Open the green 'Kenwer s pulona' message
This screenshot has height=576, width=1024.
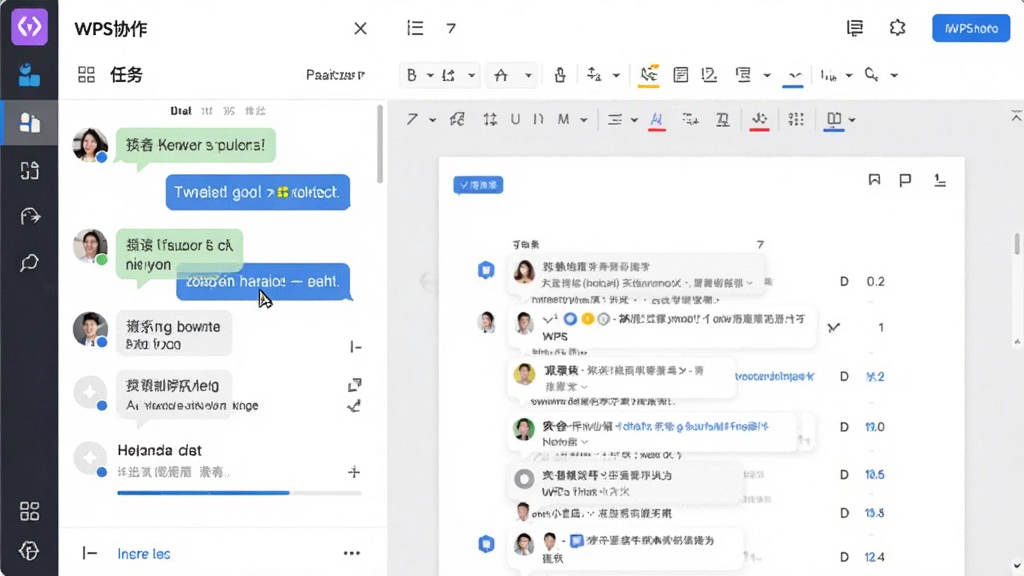tap(195, 145)
